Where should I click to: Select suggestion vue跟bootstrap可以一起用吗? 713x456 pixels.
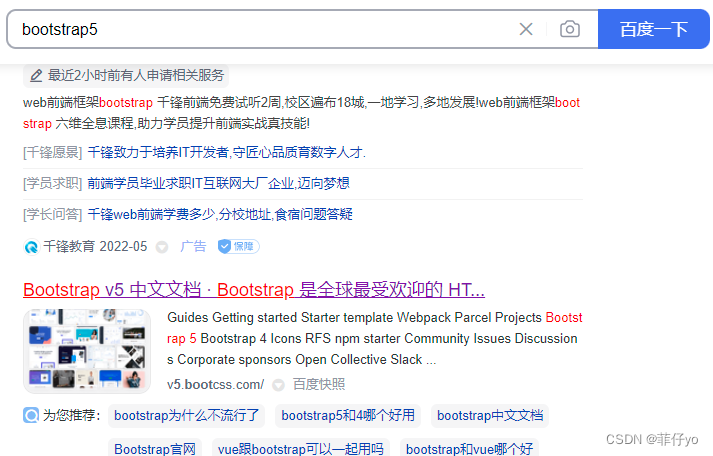[x=301, y=449]
